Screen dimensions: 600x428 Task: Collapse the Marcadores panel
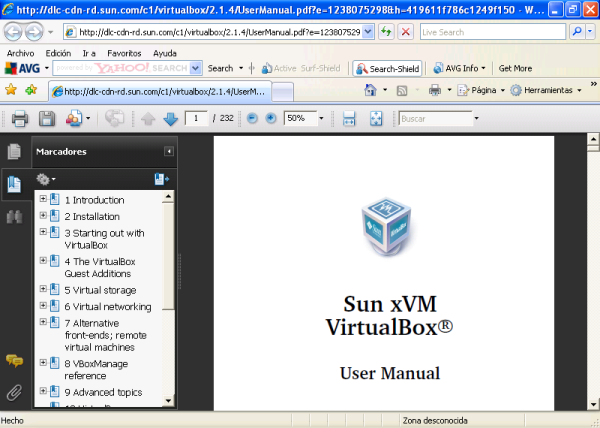[168, 152]
